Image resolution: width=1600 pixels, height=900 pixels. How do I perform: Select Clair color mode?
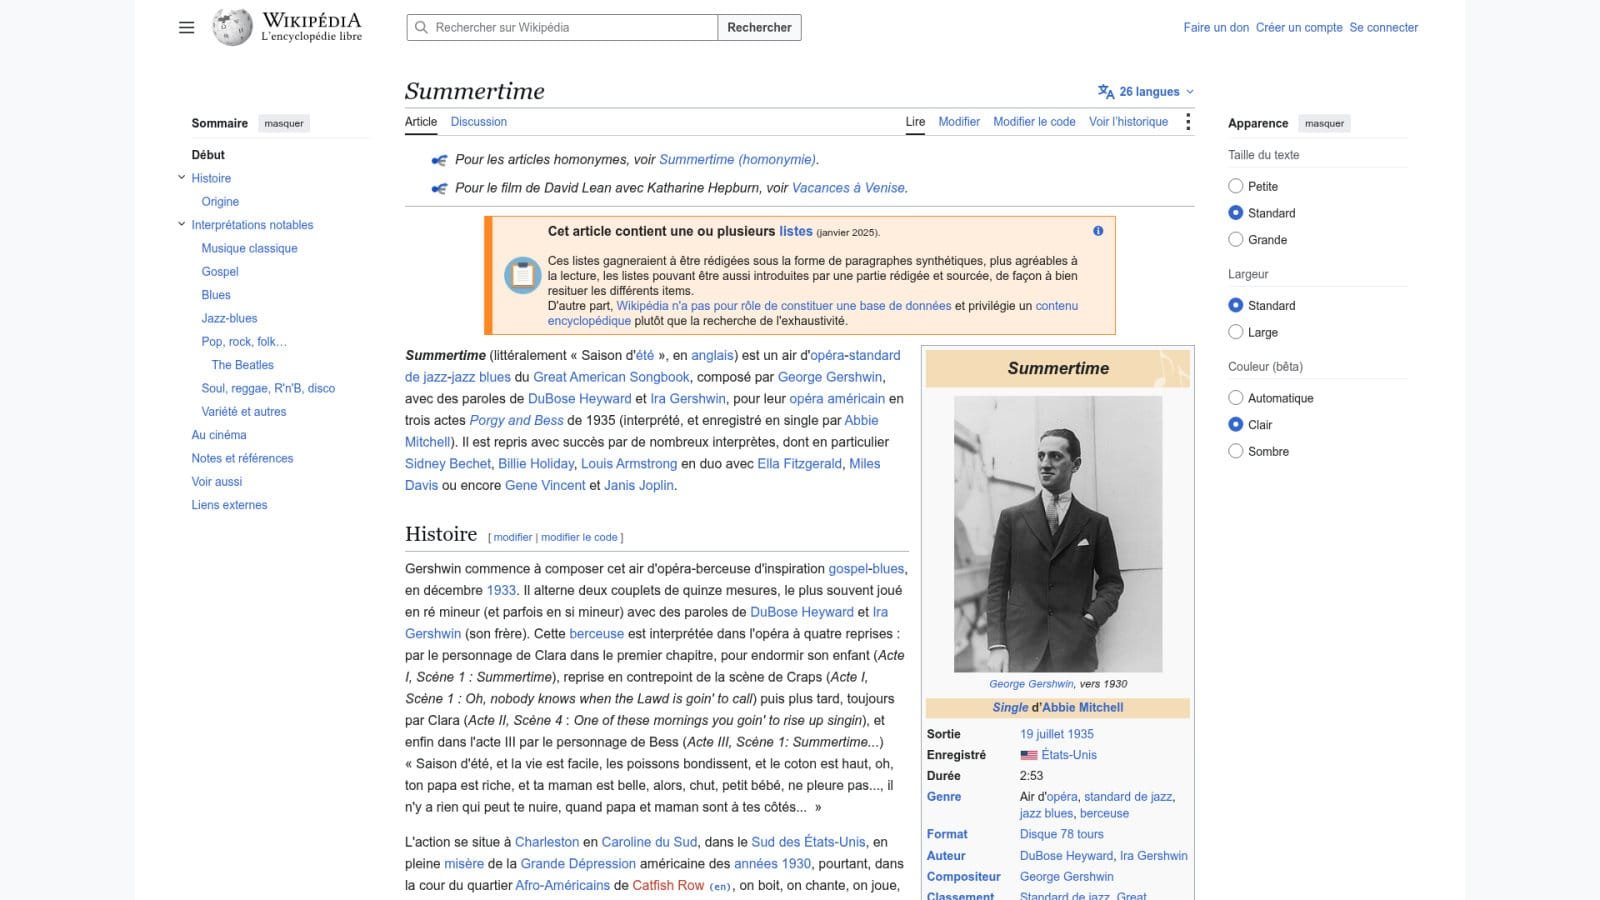(1236, 425)
